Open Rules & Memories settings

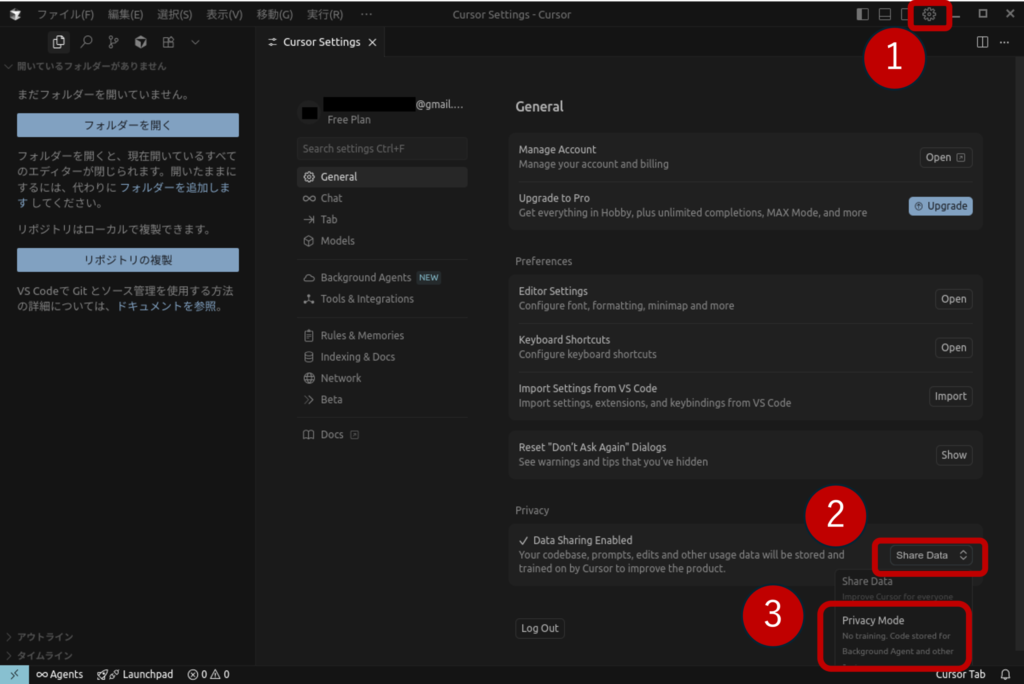click(x=382, y=335)
